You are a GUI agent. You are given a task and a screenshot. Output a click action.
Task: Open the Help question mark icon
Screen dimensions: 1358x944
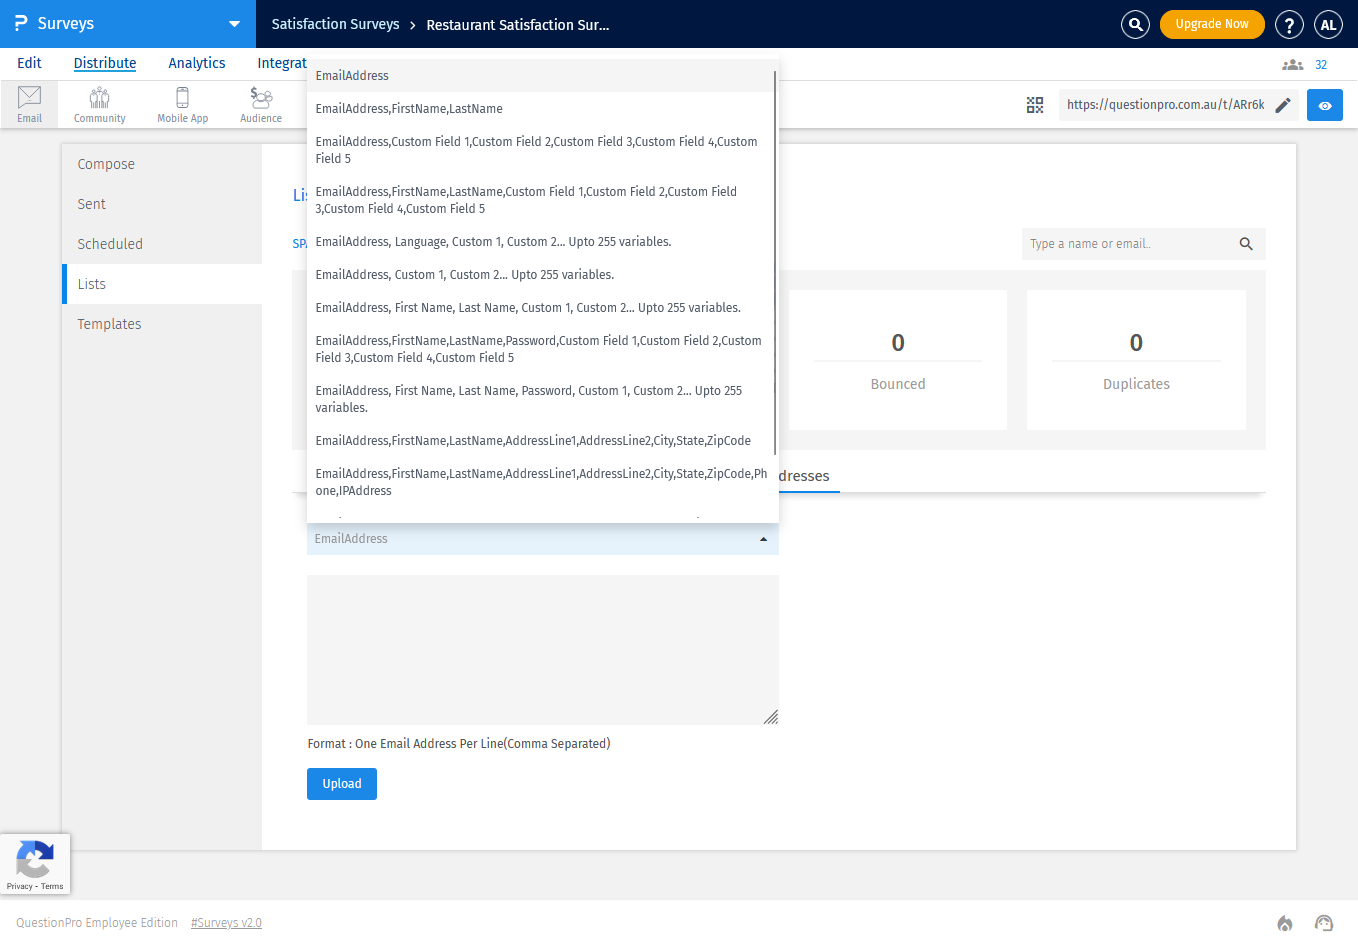click(1289, 24)
